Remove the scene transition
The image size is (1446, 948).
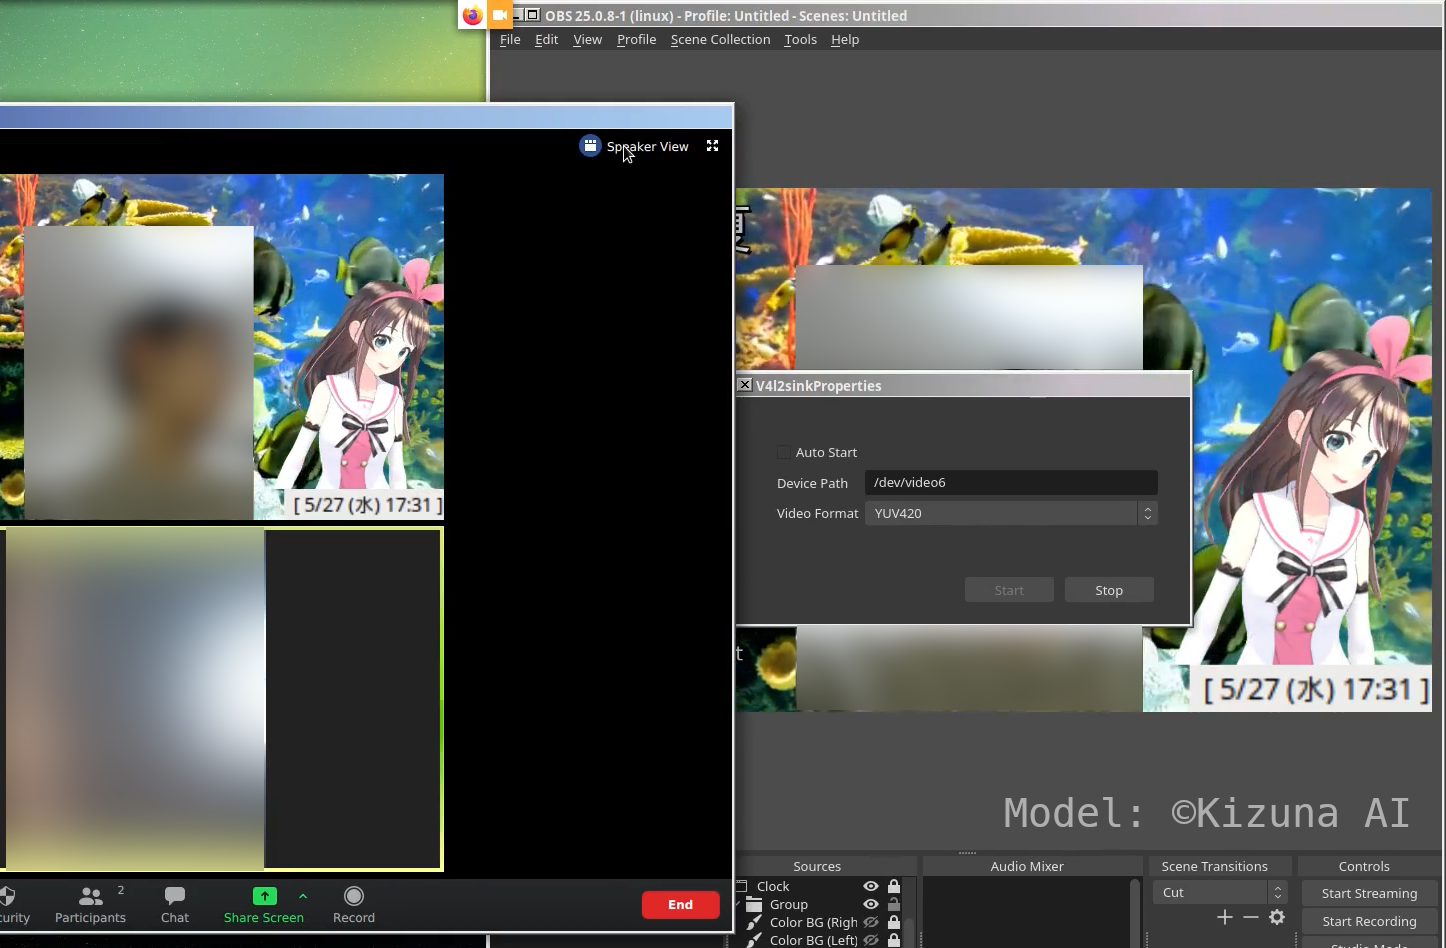point(1251,917)
